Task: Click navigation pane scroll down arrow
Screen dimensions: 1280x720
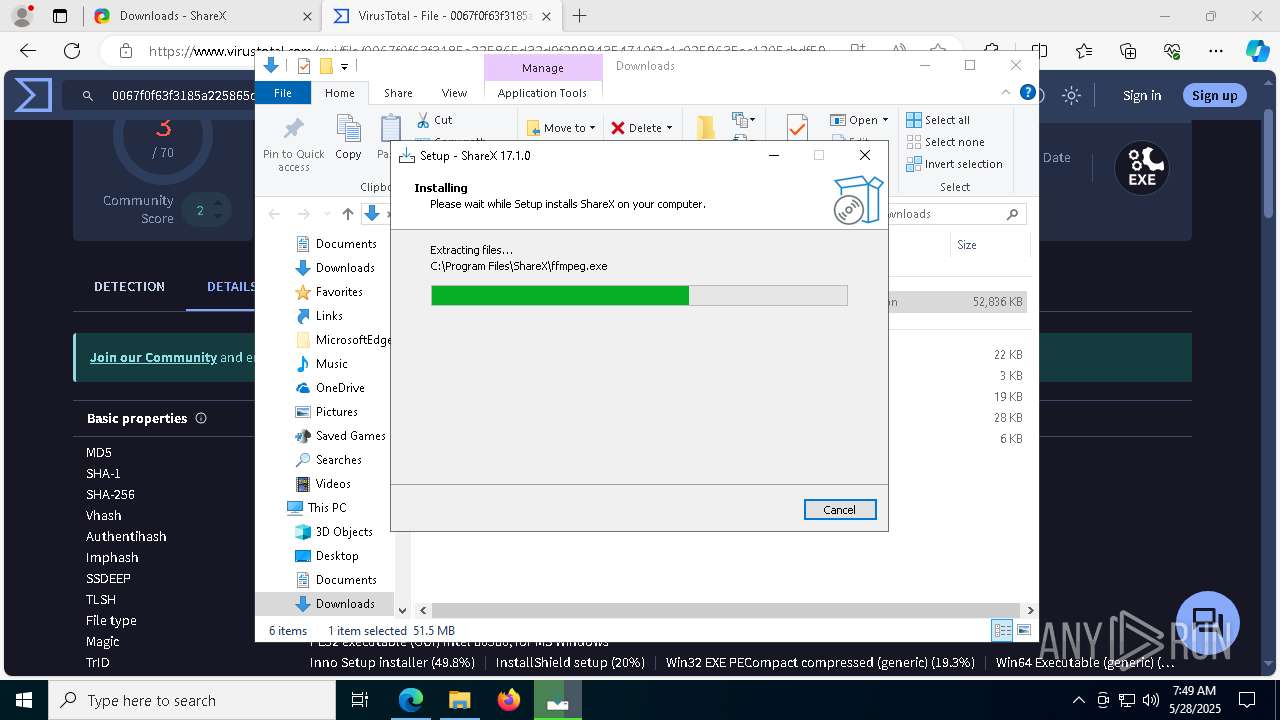Action: [x=403, y=610]
